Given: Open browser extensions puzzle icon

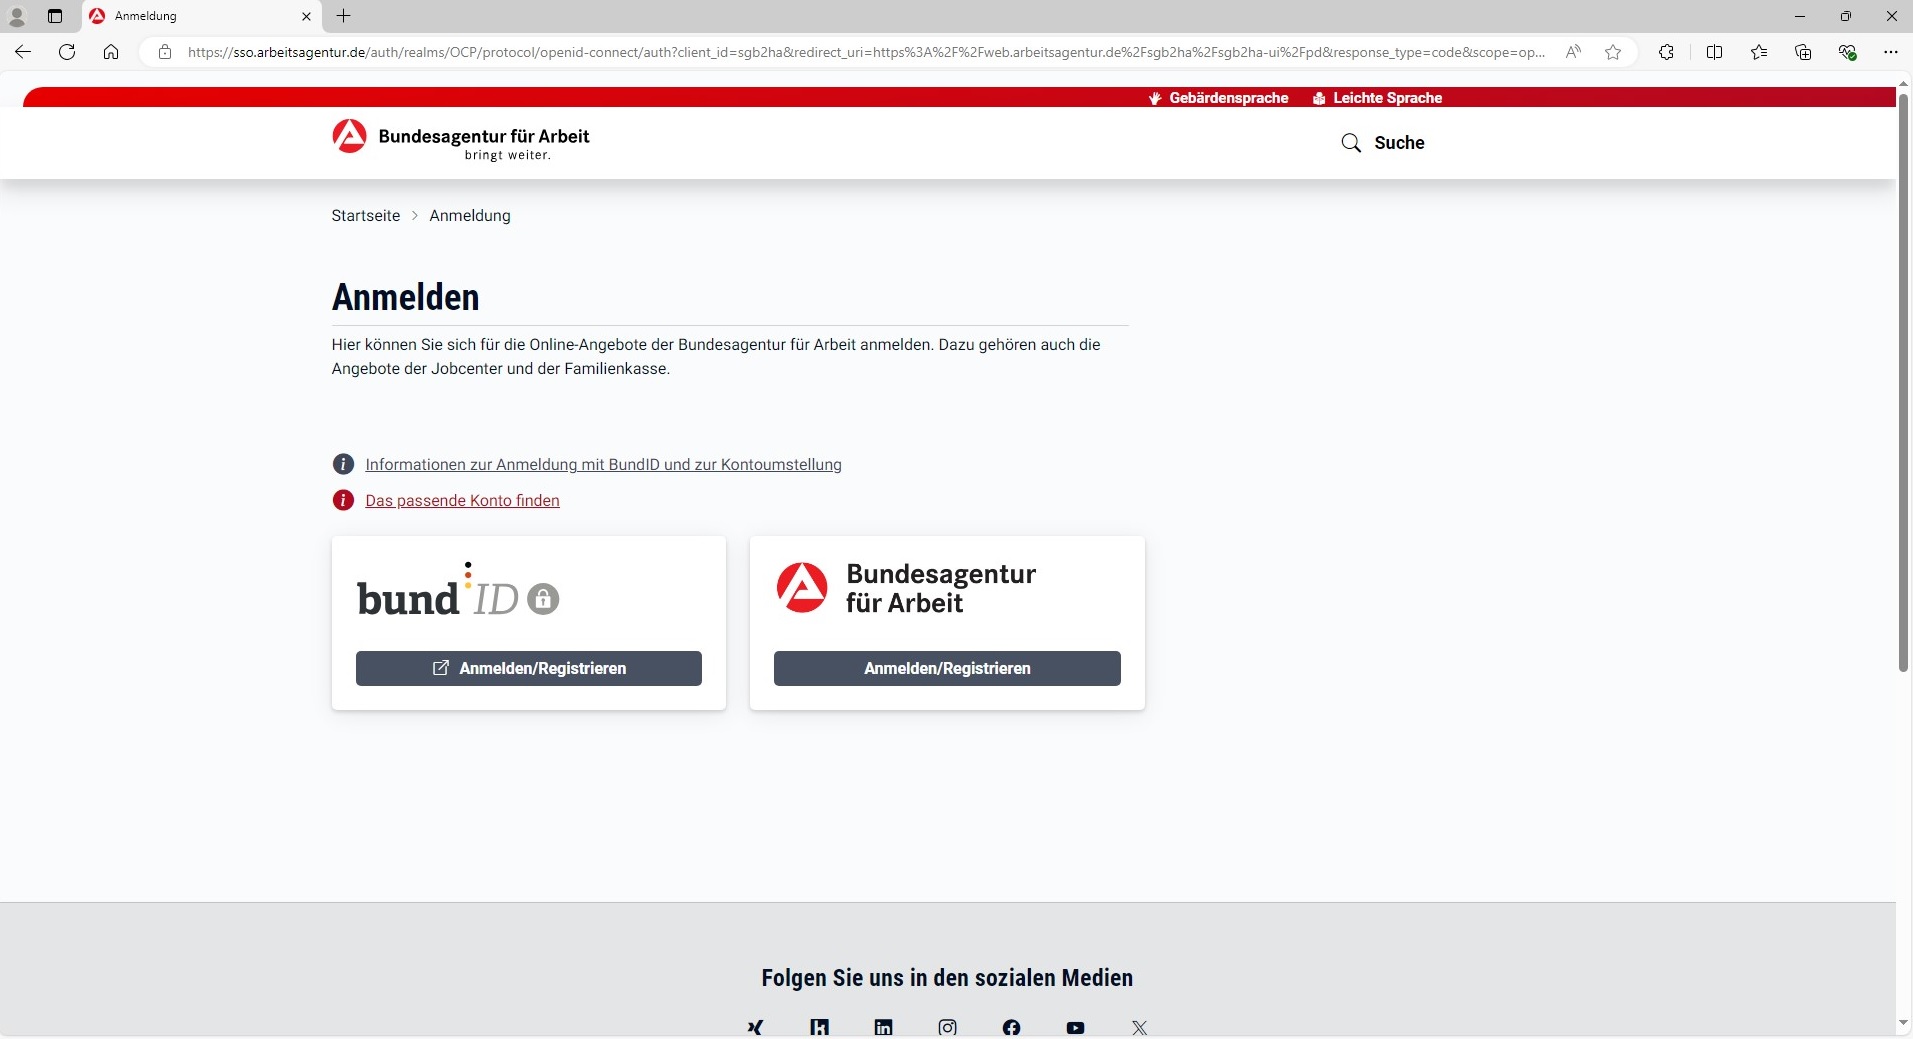Looking at the screenshot, I should click(1666, 52).
